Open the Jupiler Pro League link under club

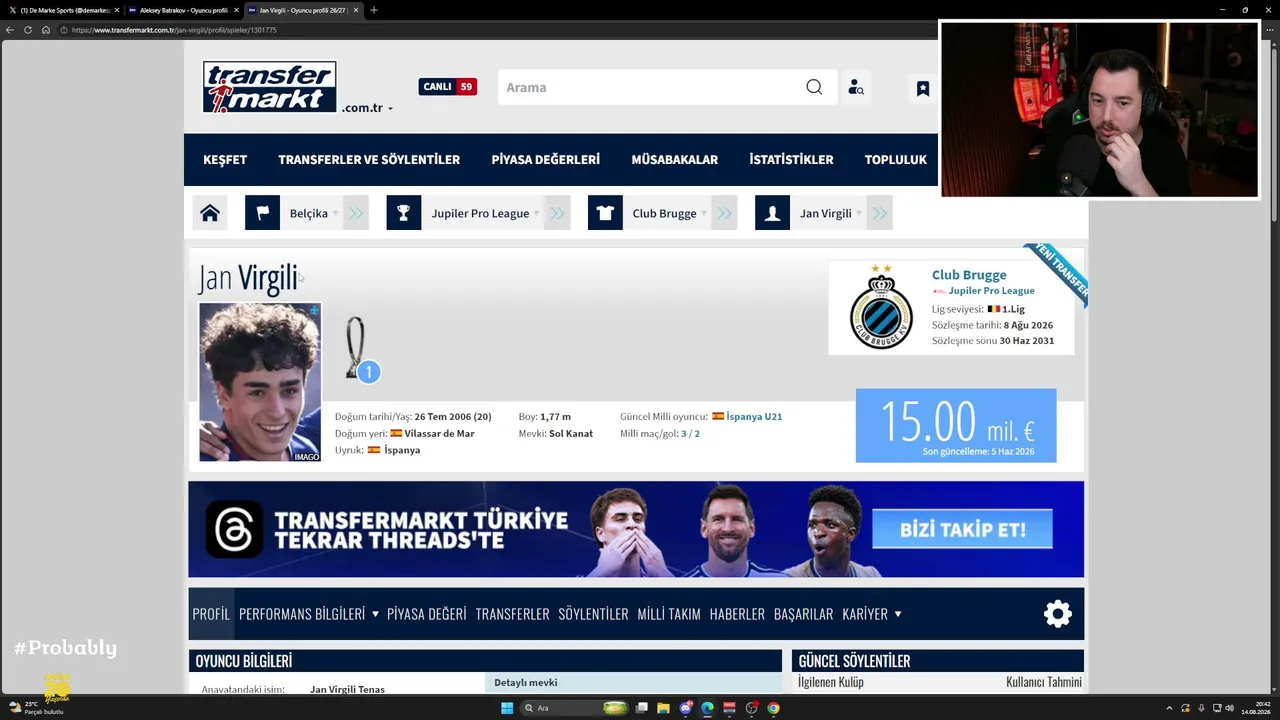pos(991,291)
